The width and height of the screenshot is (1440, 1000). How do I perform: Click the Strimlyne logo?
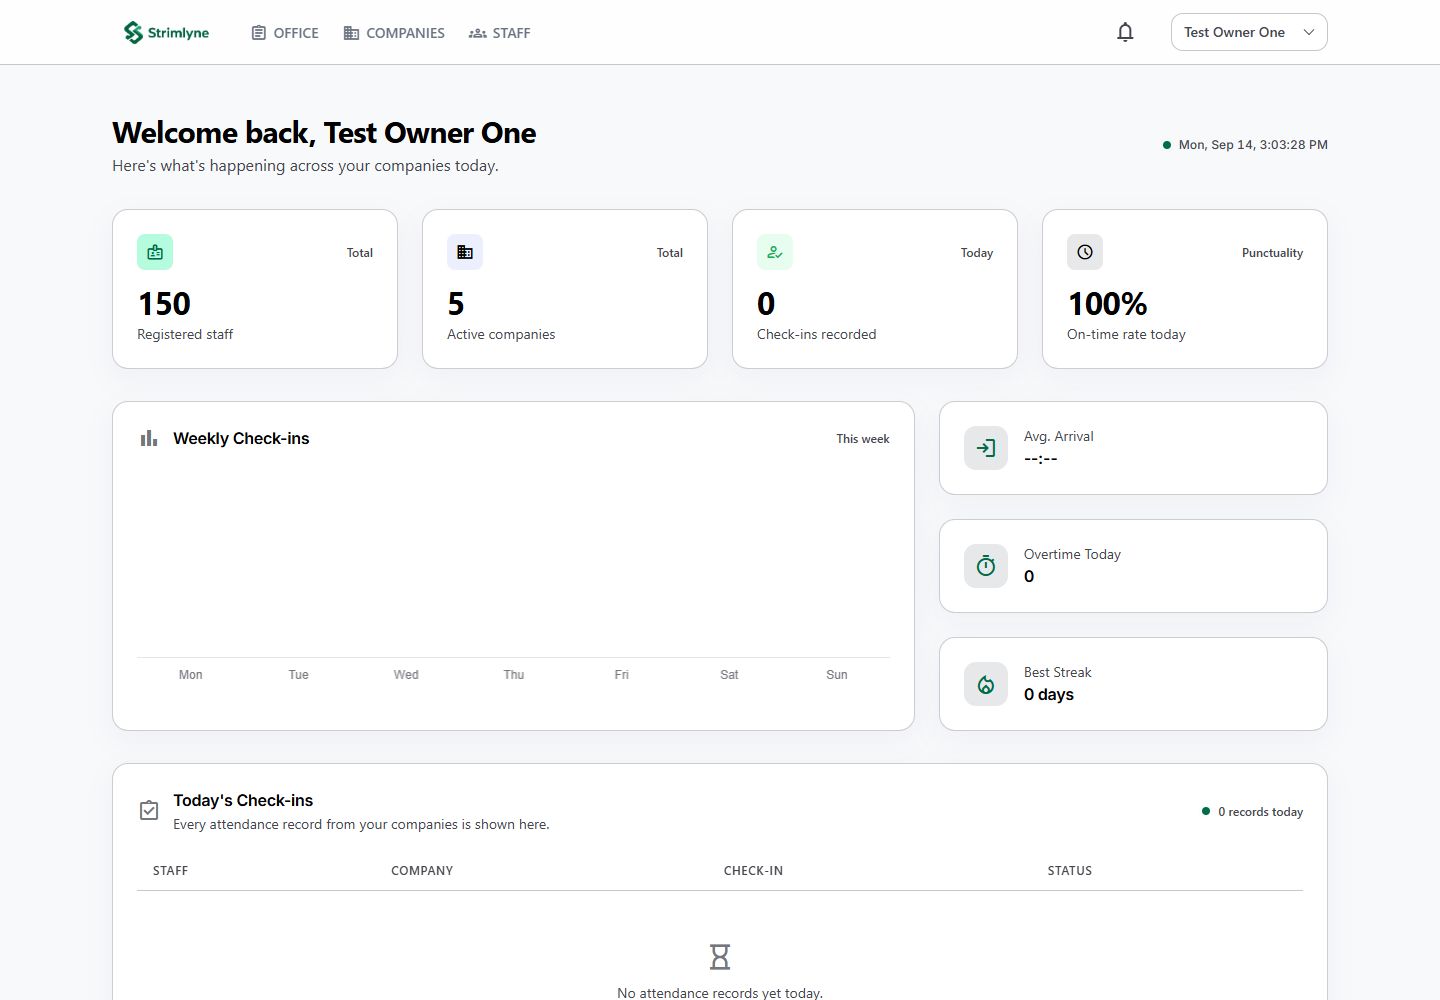pos(166,33)
